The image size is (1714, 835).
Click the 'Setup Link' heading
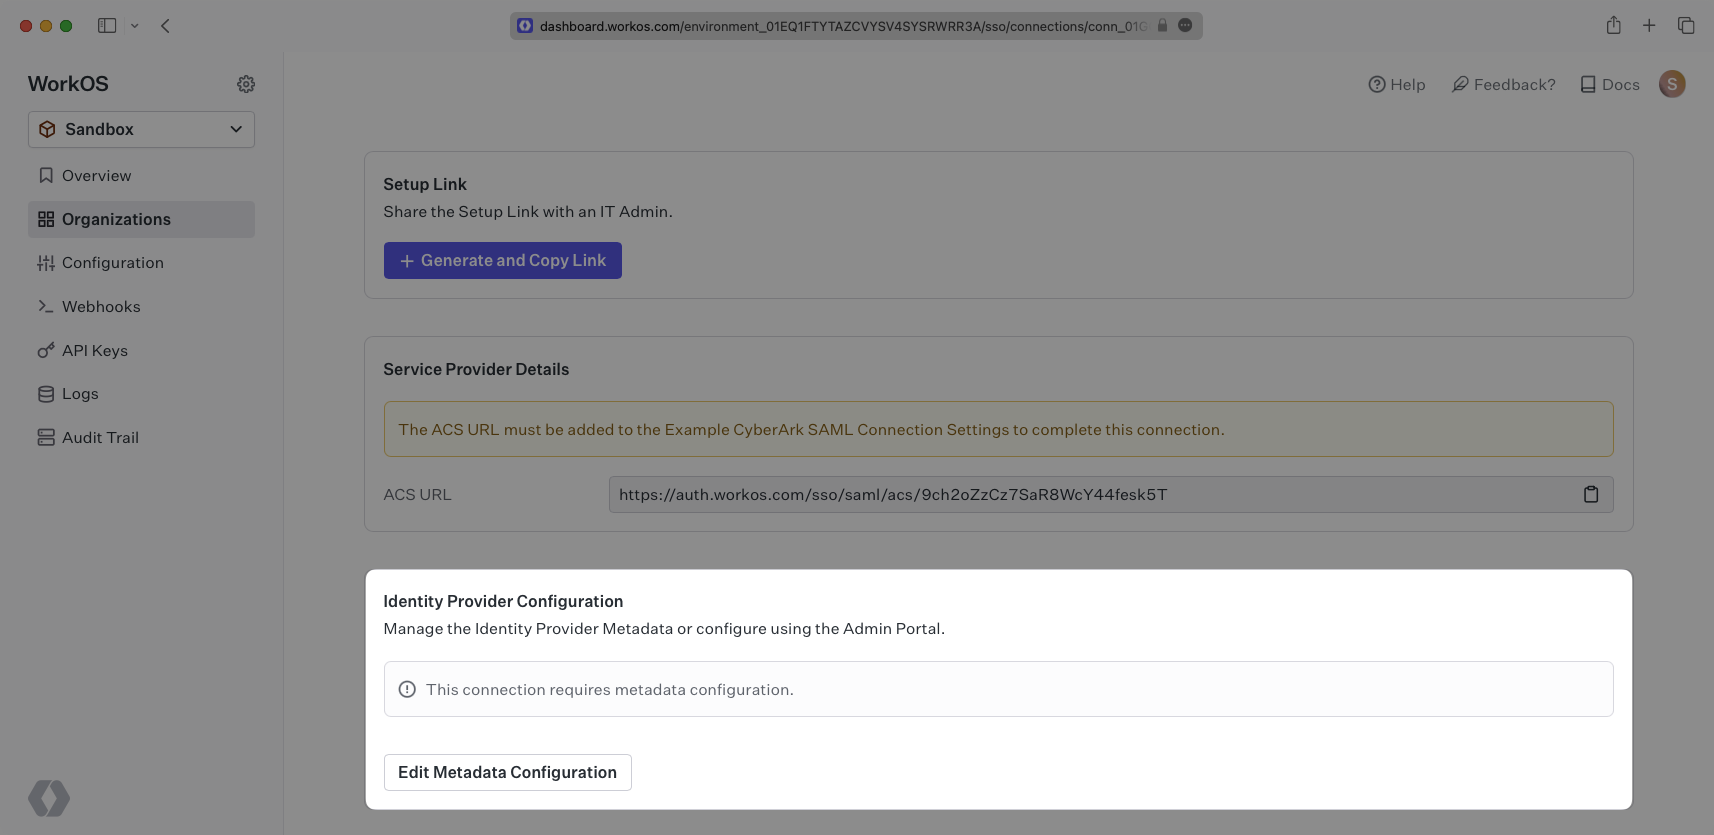pyautogui.click(x=425, y=184)
